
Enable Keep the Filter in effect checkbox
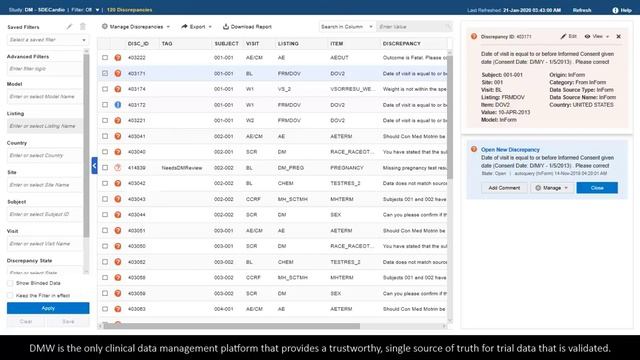pyautogui.click(x=10, y=295)
